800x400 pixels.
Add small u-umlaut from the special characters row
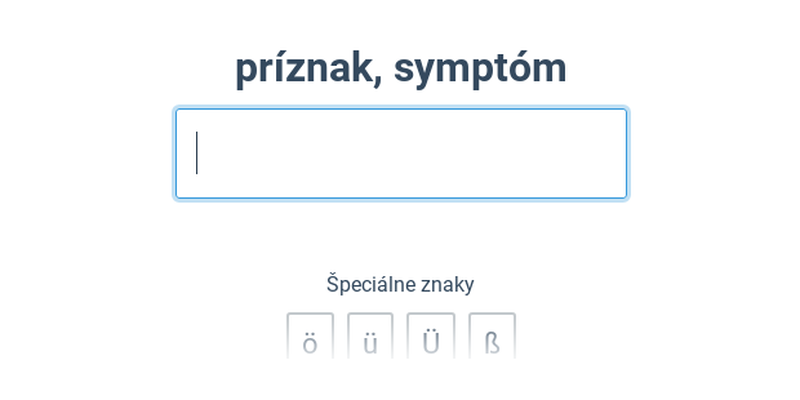point(370,337)
